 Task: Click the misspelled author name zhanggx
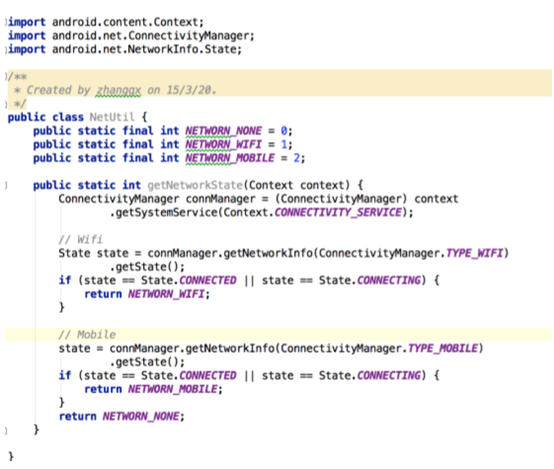118,90
